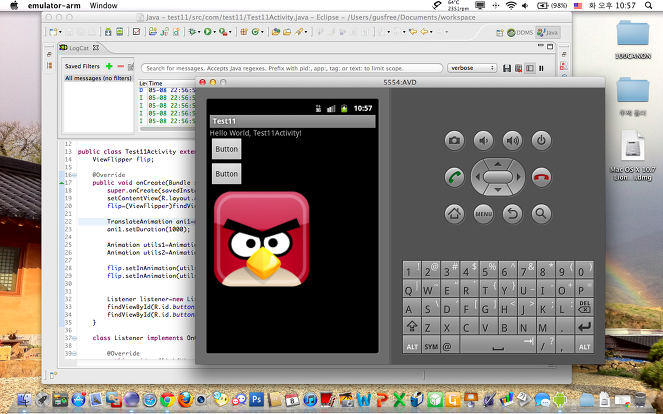Open the Debug button dropdown arrow

[x=199, y=32]
